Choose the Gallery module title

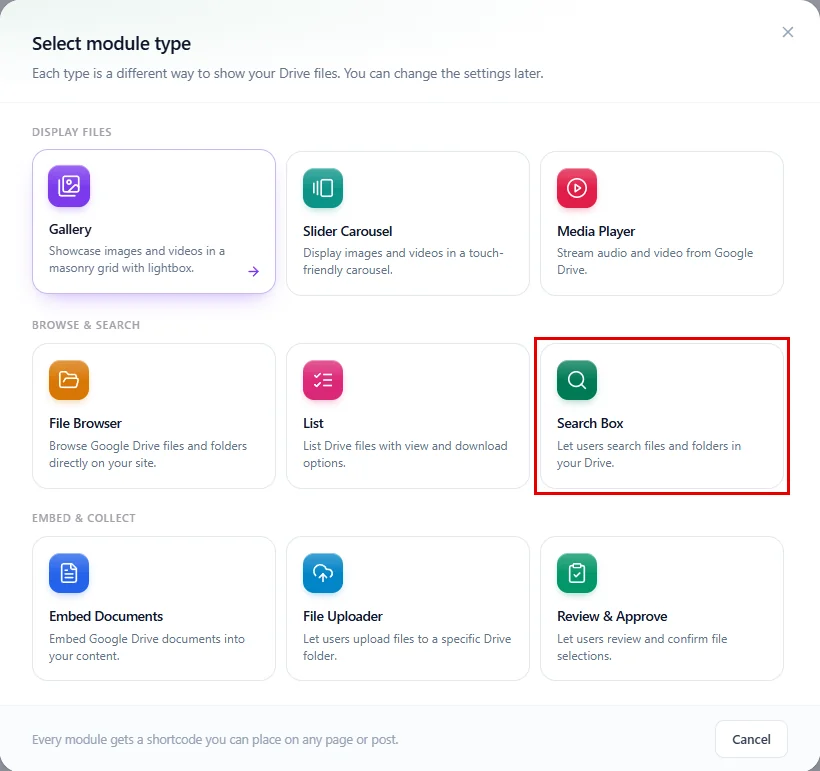tap(70, 229)
